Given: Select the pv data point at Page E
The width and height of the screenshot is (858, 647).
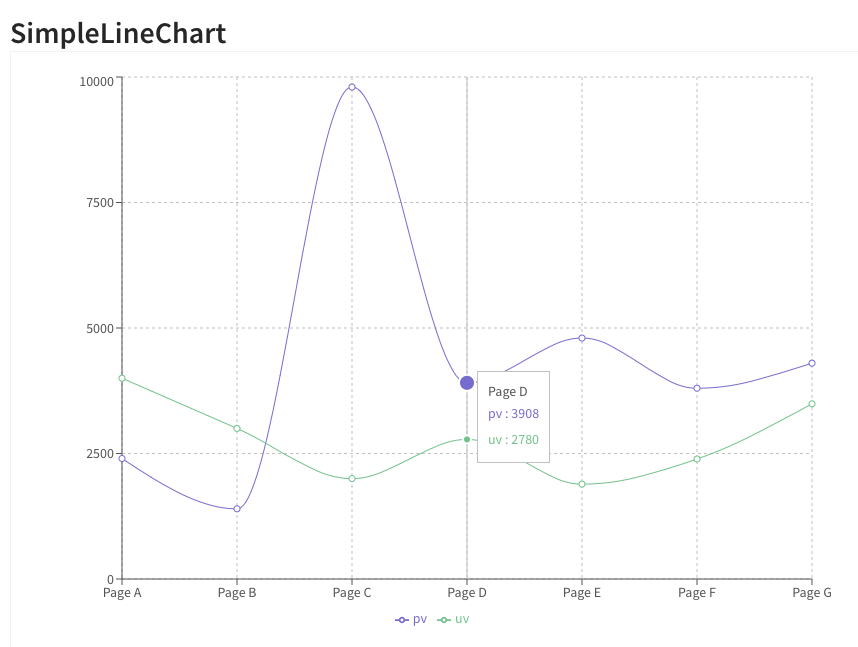Looking at the screenshot, I should (582, 338).
